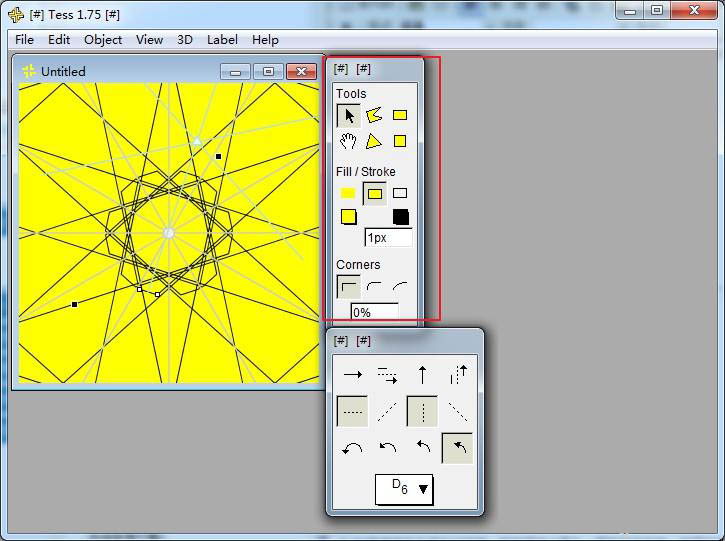Minimize the Untitled document window
This screenshot has width=725, height=541.
click(x=235, y=72)
